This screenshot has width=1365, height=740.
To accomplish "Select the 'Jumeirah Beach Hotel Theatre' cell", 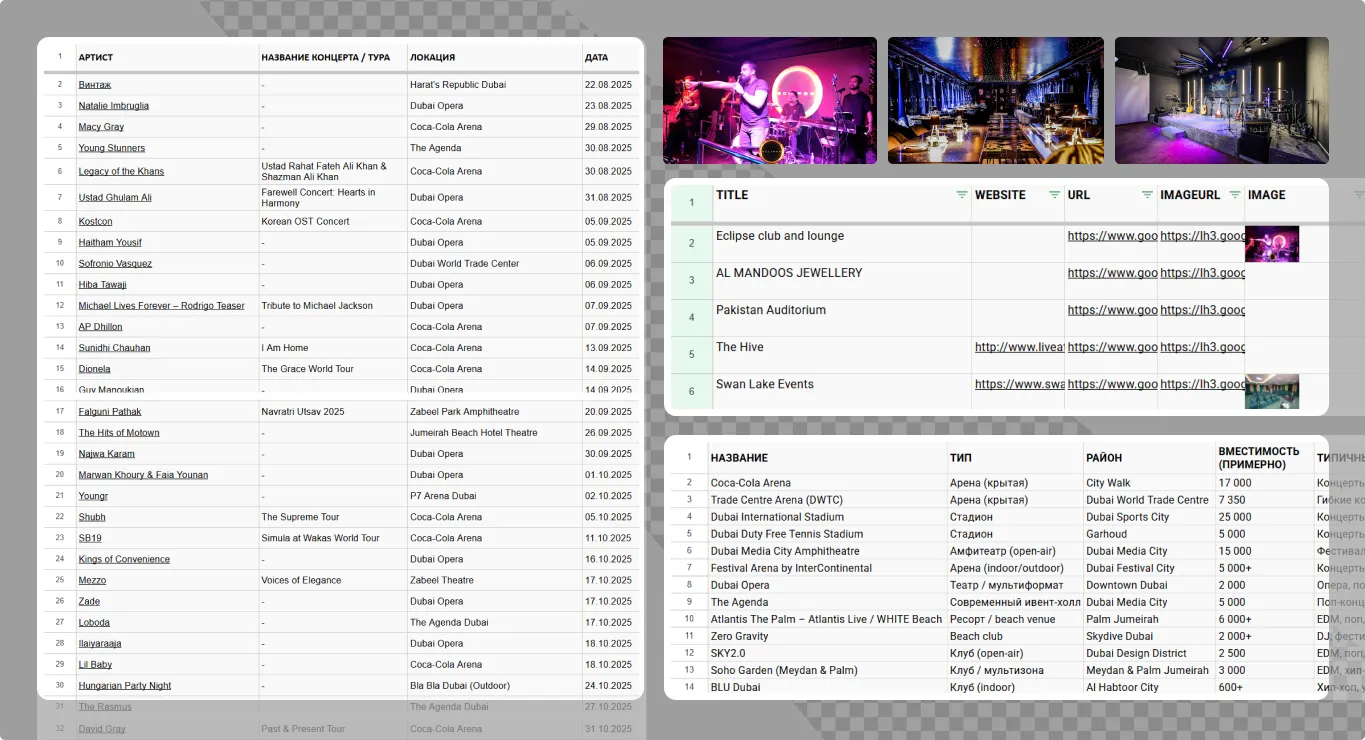I will tap(495, 433).
